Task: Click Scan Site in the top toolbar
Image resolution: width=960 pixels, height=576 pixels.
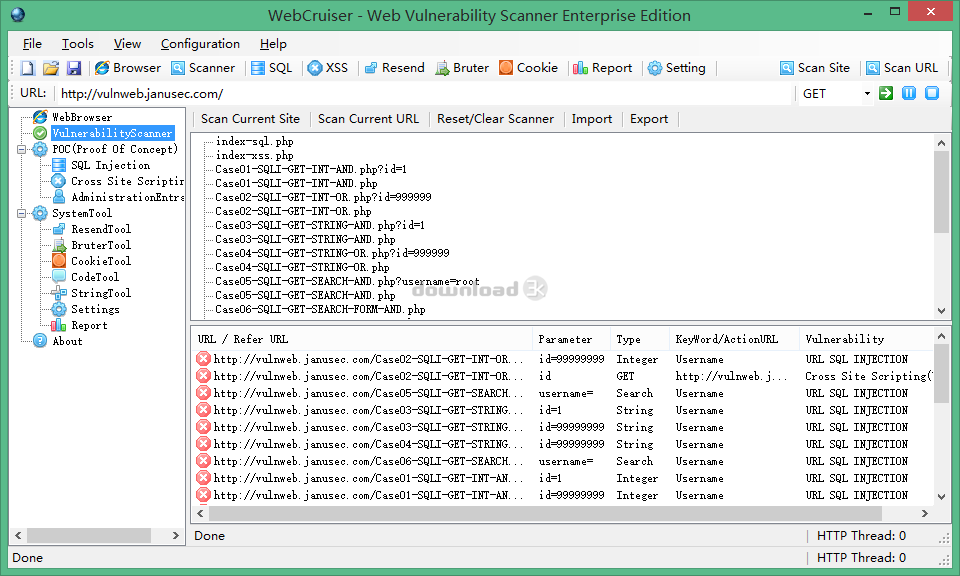Action: click(x=815, y=68)
